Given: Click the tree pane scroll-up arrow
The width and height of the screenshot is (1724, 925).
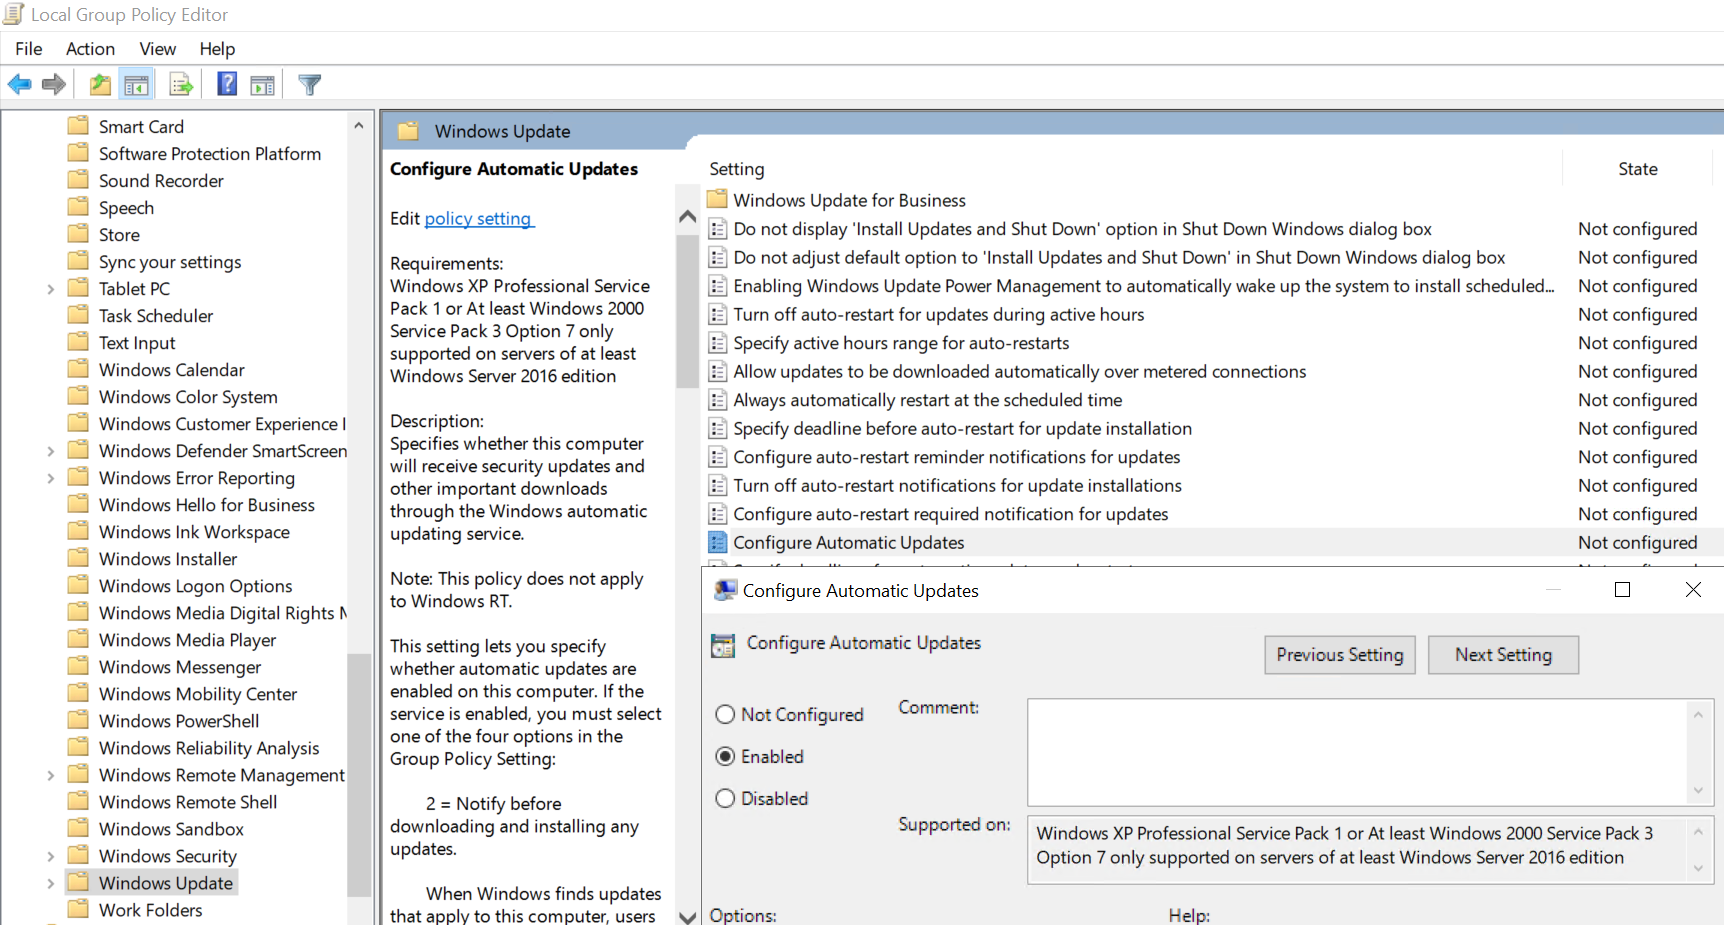Looking at the screenshot, I should click(359, 126).
